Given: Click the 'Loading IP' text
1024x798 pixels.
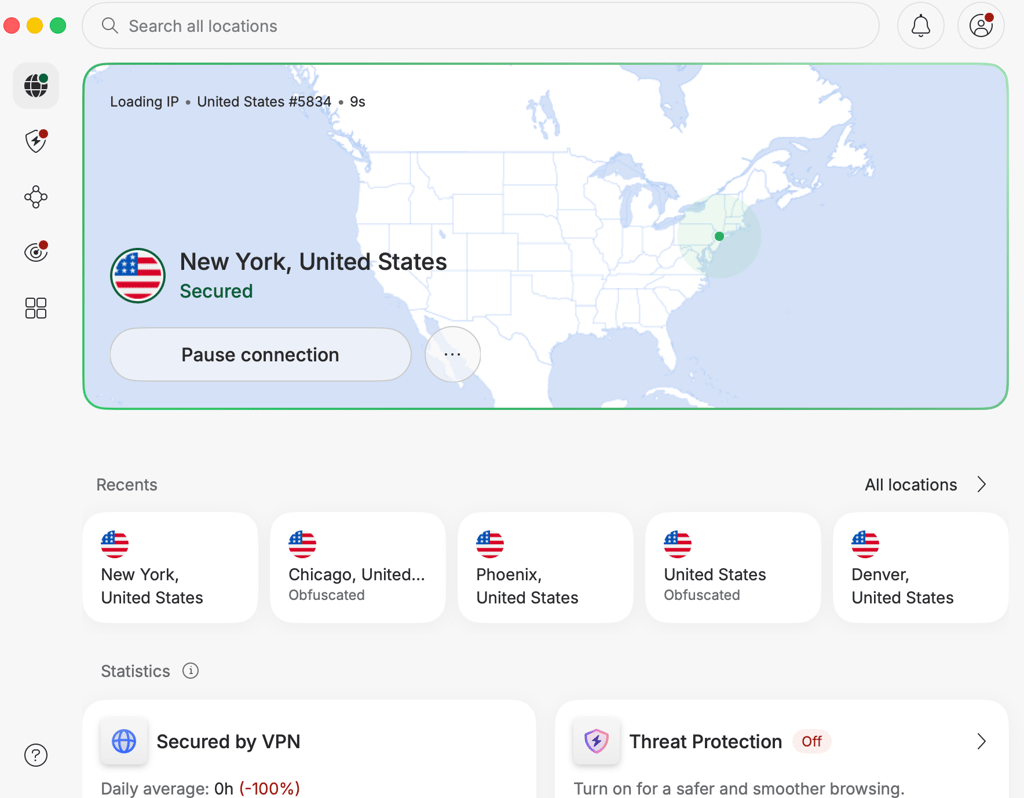Looking at the screenshot, I should [144, 102].
